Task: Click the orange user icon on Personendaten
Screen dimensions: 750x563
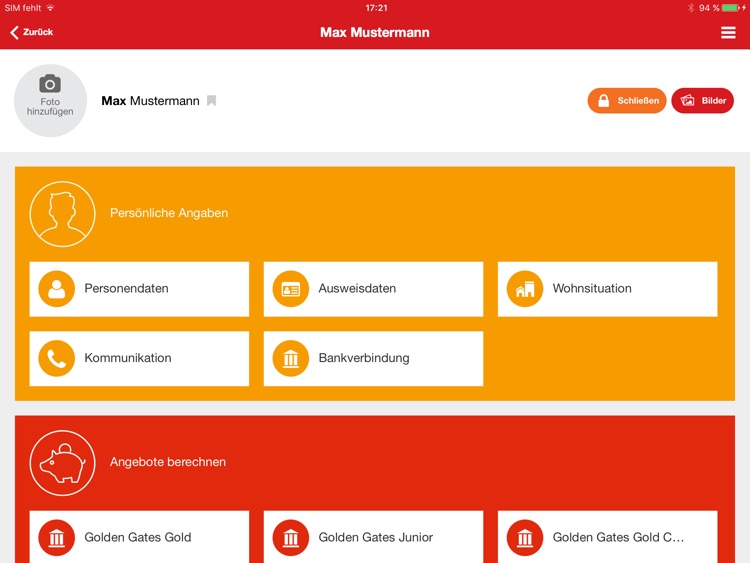Action: 56,289
